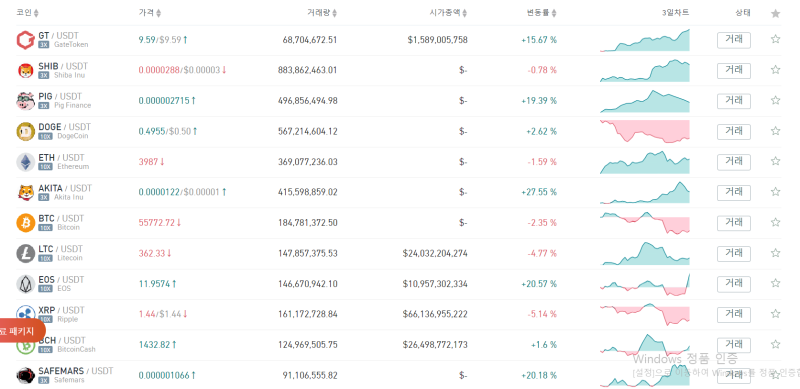Viewport: 800px width, 389px height.
Task: Click the GateToken coin logo icon
Action: (x=26, y=40)
